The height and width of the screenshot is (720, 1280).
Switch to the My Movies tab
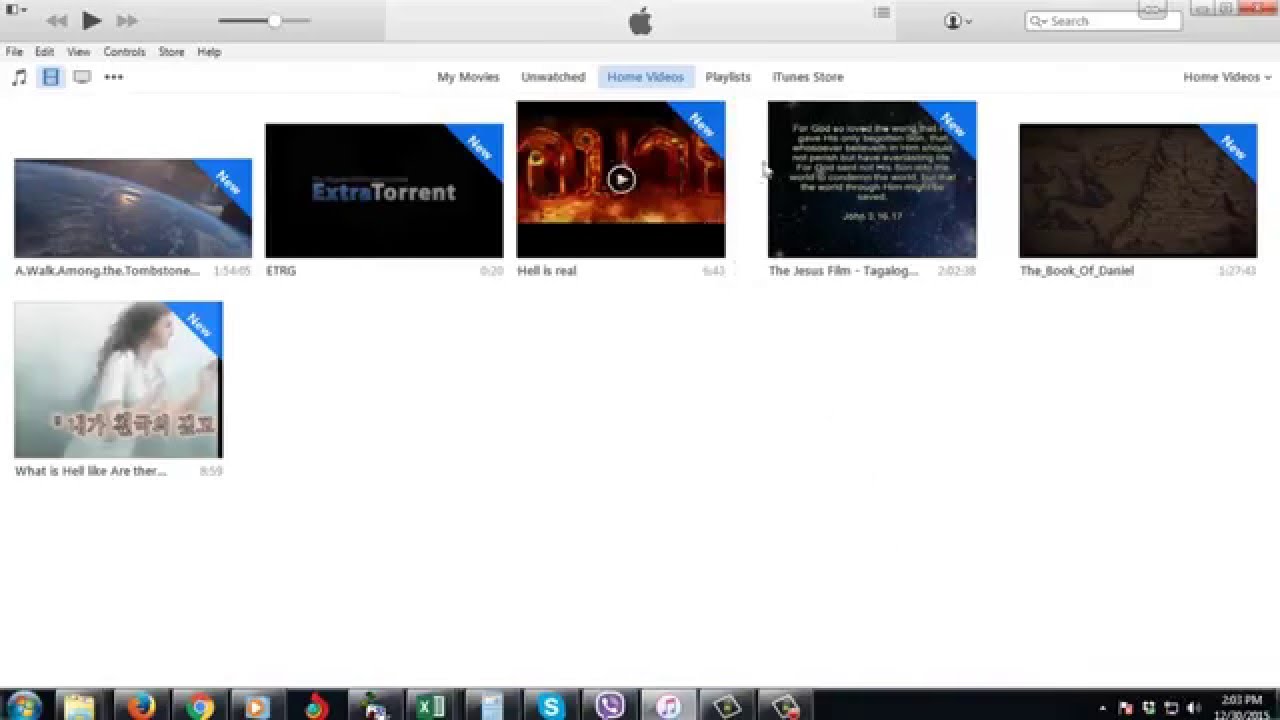pos(468,77)
